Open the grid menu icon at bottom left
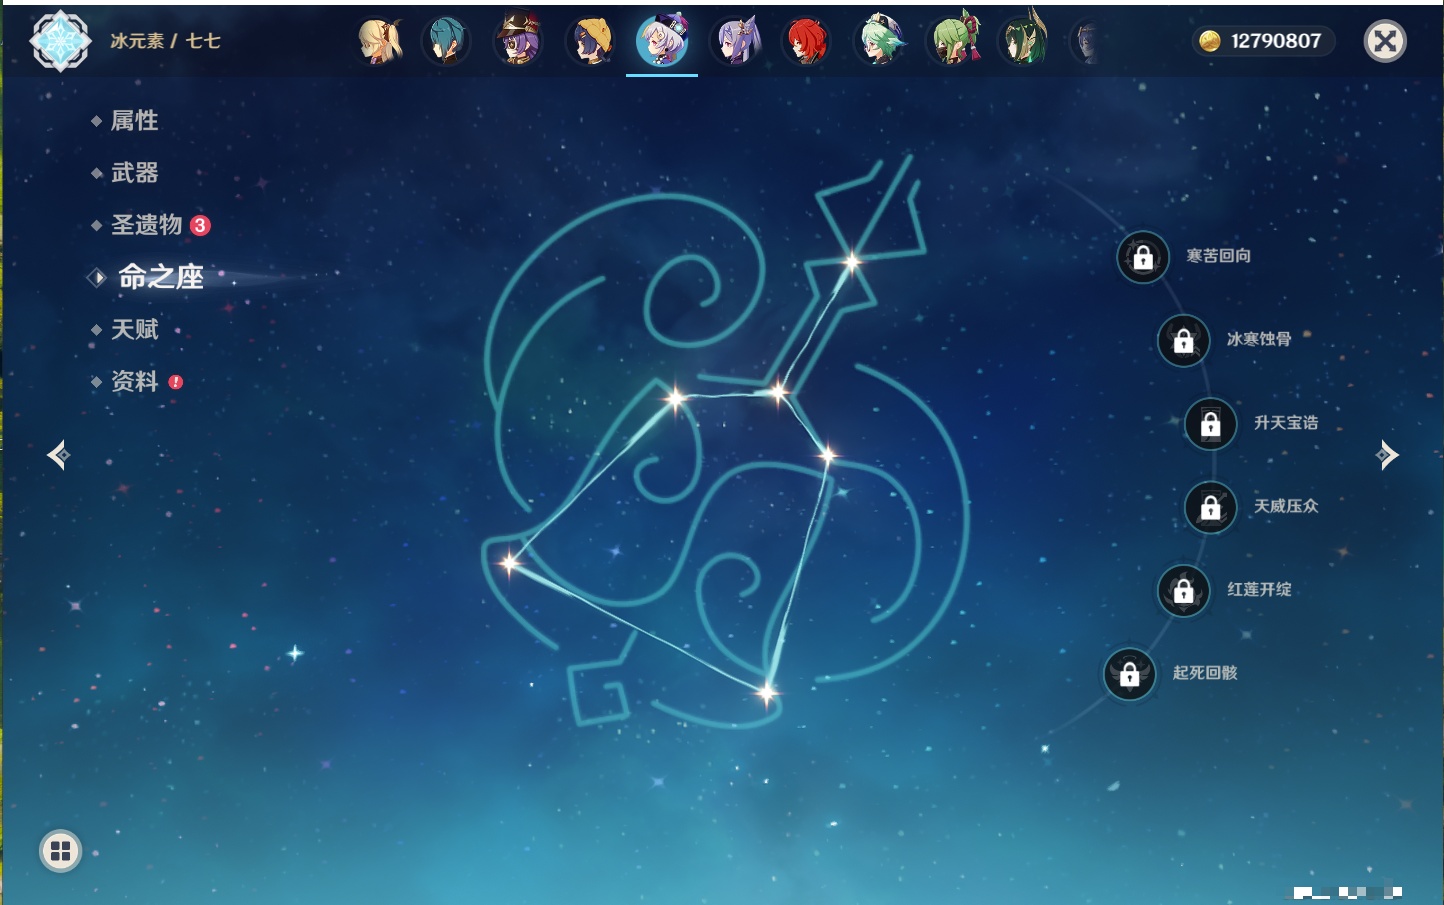 pyautogui.click(x=60, y=851)
